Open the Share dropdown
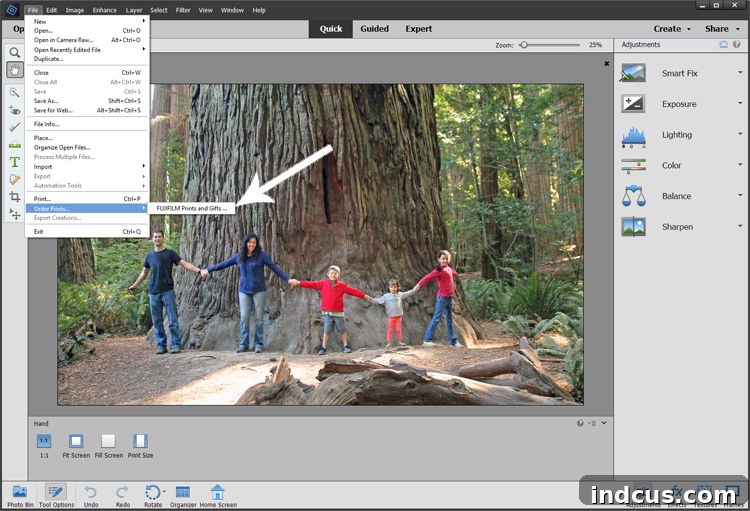The image size is (750, 511). click(x=722, y=29)
